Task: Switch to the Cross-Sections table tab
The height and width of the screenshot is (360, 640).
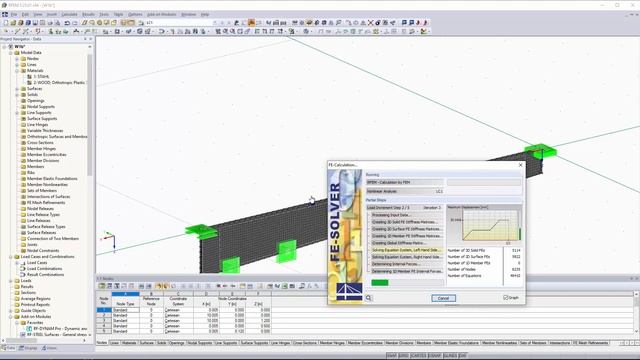Action: (x=304, y=343)
